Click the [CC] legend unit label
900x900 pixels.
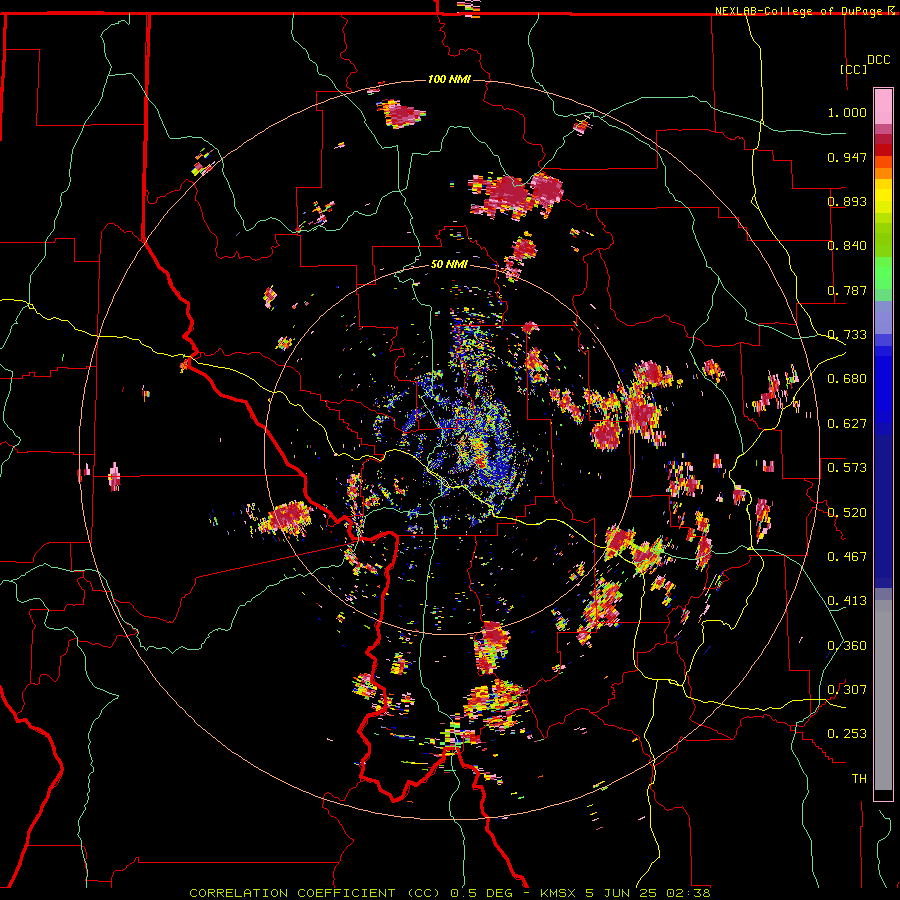[x=854, y=69]
